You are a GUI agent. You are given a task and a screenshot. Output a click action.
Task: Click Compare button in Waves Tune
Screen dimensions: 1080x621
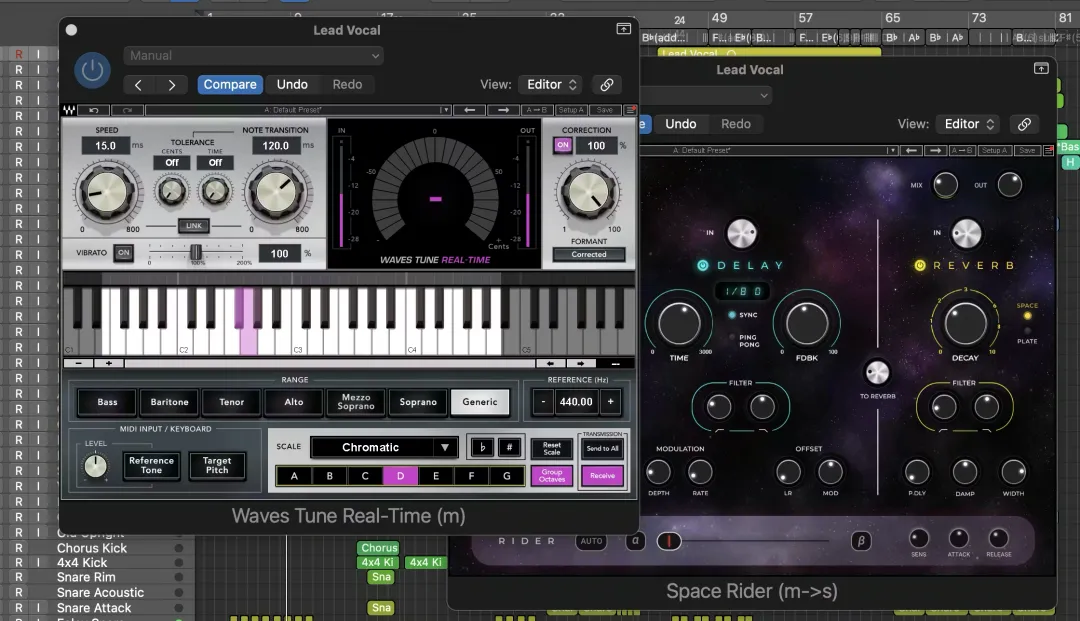pos(230,85)
